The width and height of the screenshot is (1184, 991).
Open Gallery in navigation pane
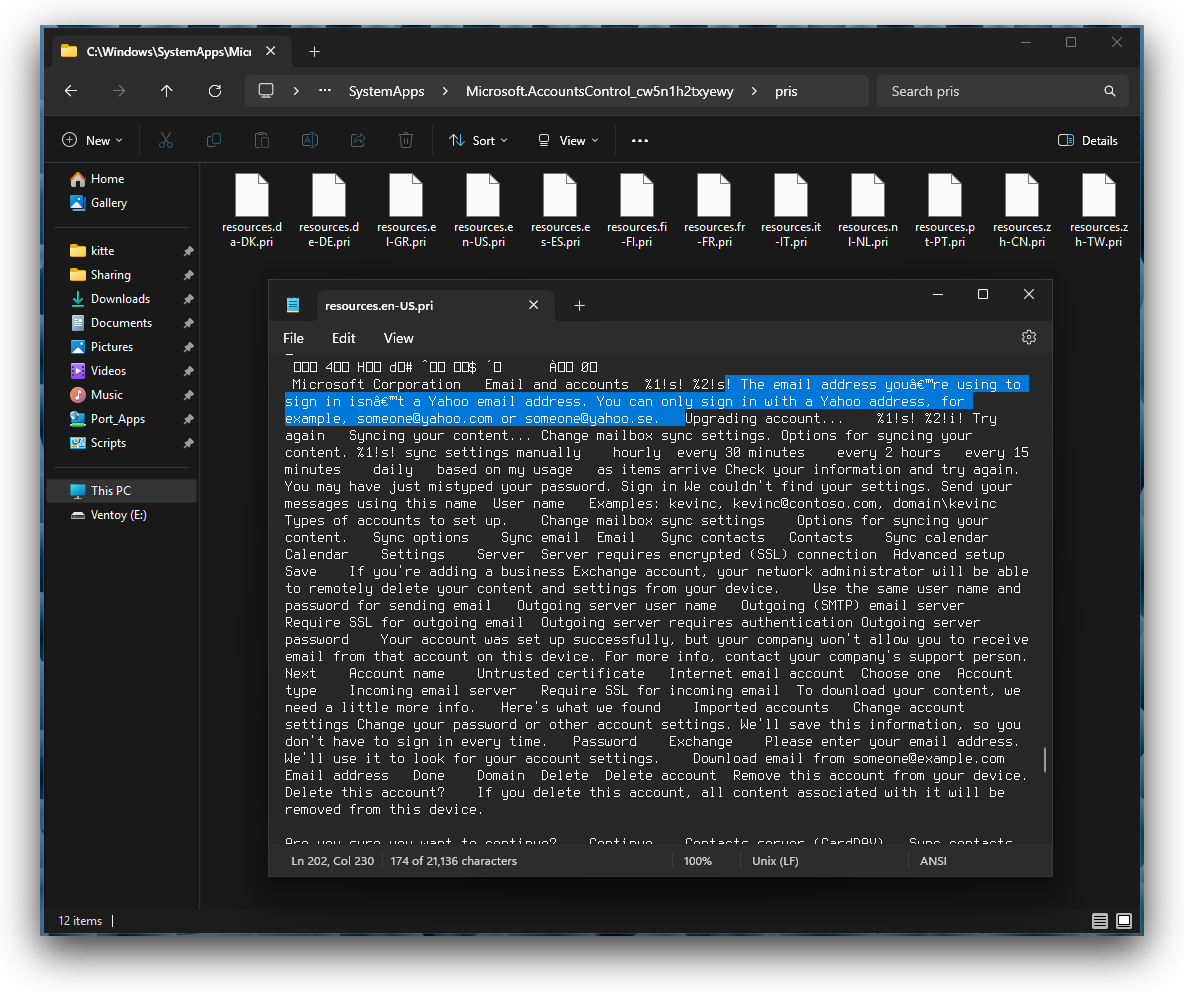pos(109,203)
